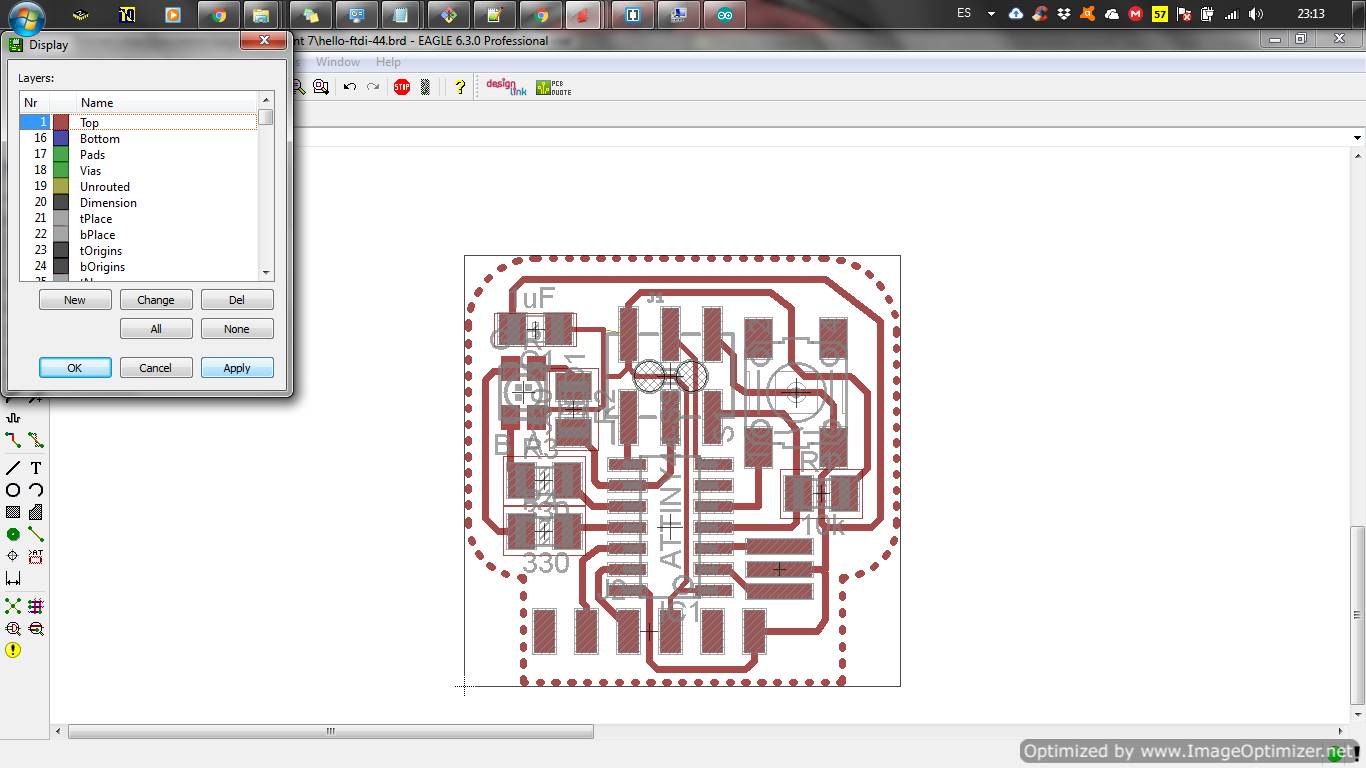Click the volume speaker tray icon
Screen dimensions: 1366x768
pos(1256,14)
